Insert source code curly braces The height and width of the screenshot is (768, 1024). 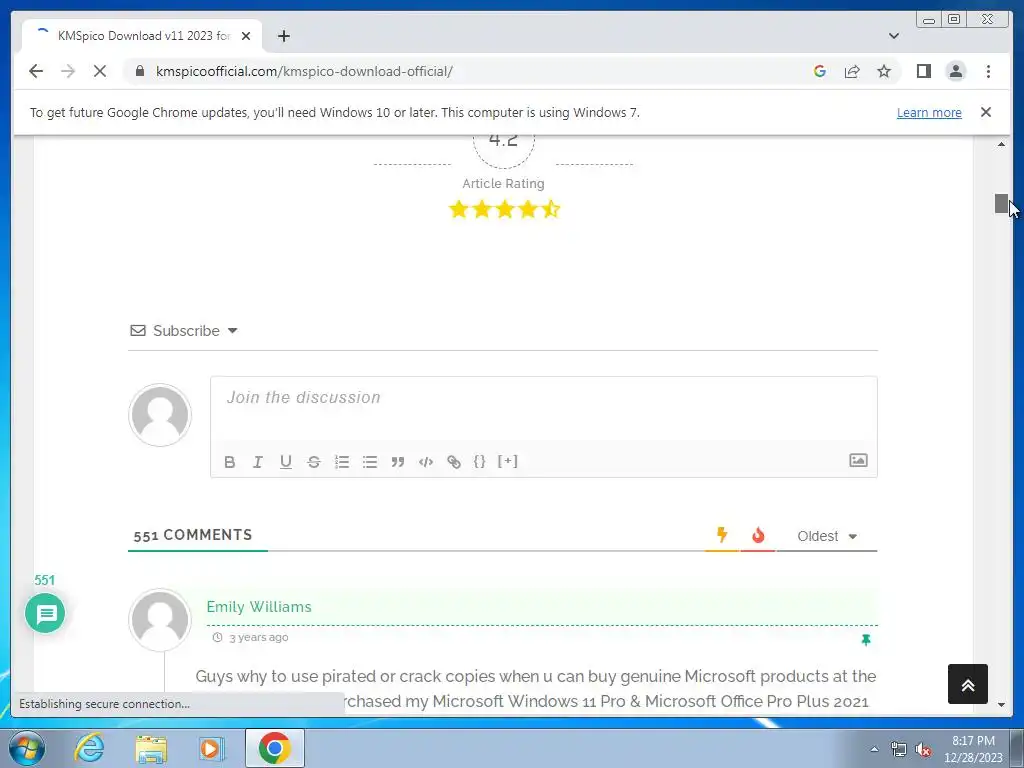pos(479,461)
